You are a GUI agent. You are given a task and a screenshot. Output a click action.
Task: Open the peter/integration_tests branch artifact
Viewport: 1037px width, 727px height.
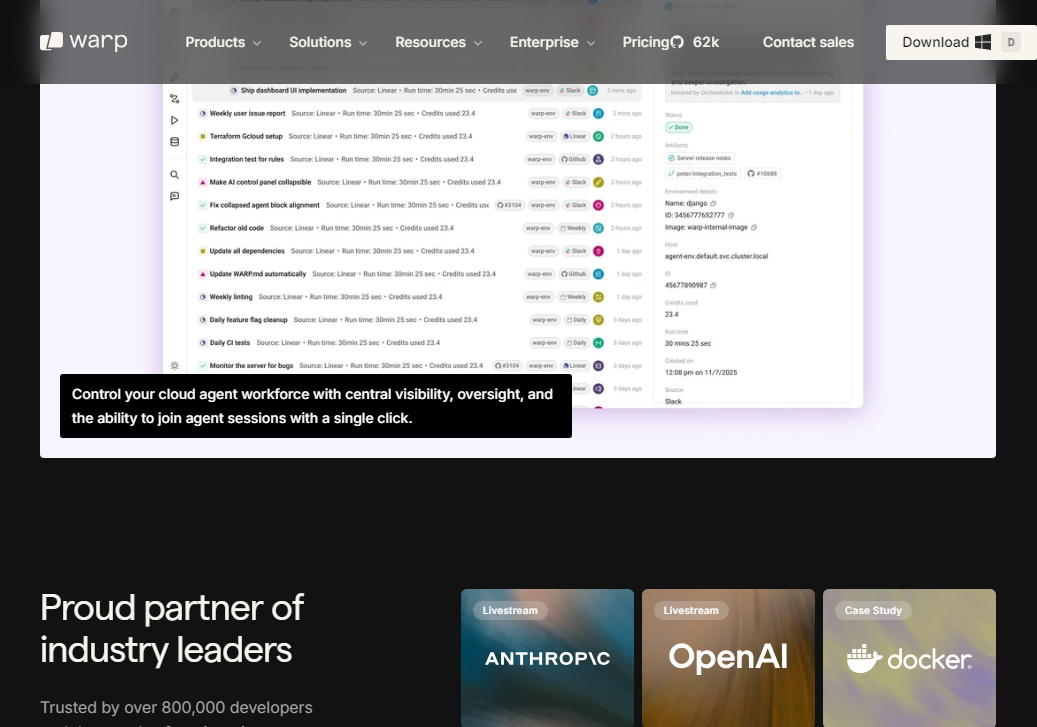pyautogui.click(x=702, y=173)
